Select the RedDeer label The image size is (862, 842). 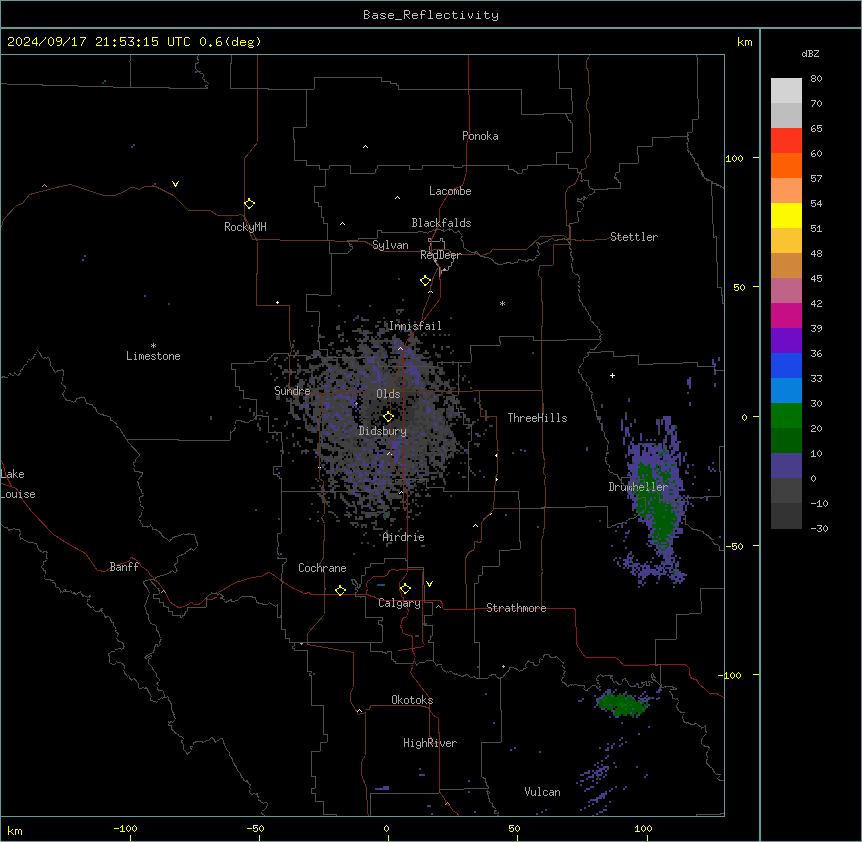tap(440, 255)
